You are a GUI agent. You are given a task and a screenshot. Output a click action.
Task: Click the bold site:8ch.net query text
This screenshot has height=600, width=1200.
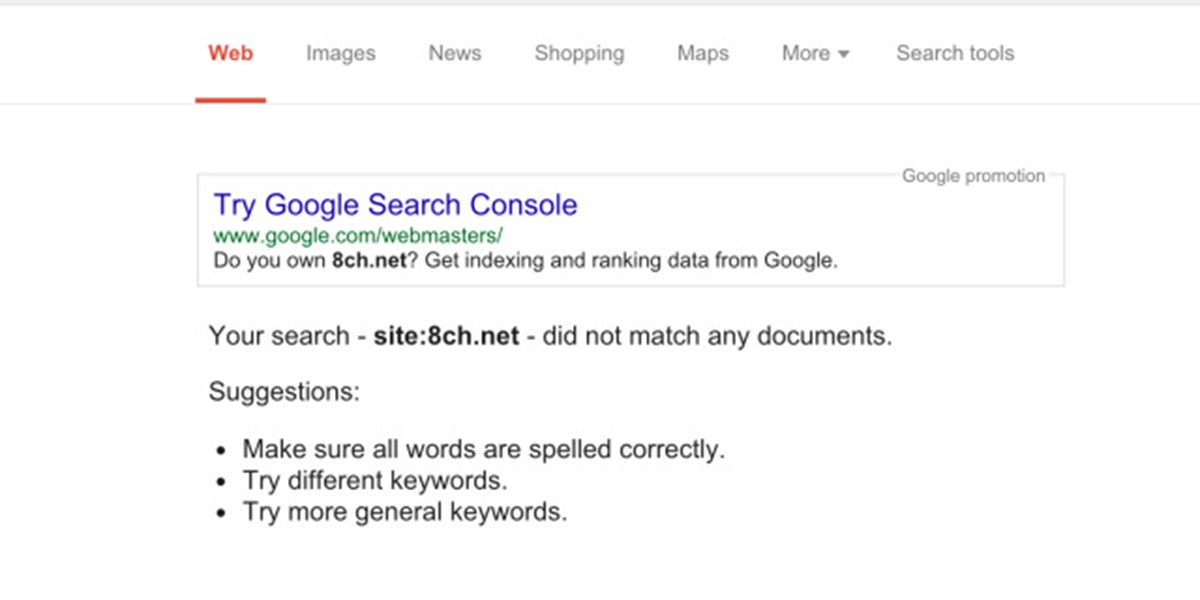pos(446,336)
